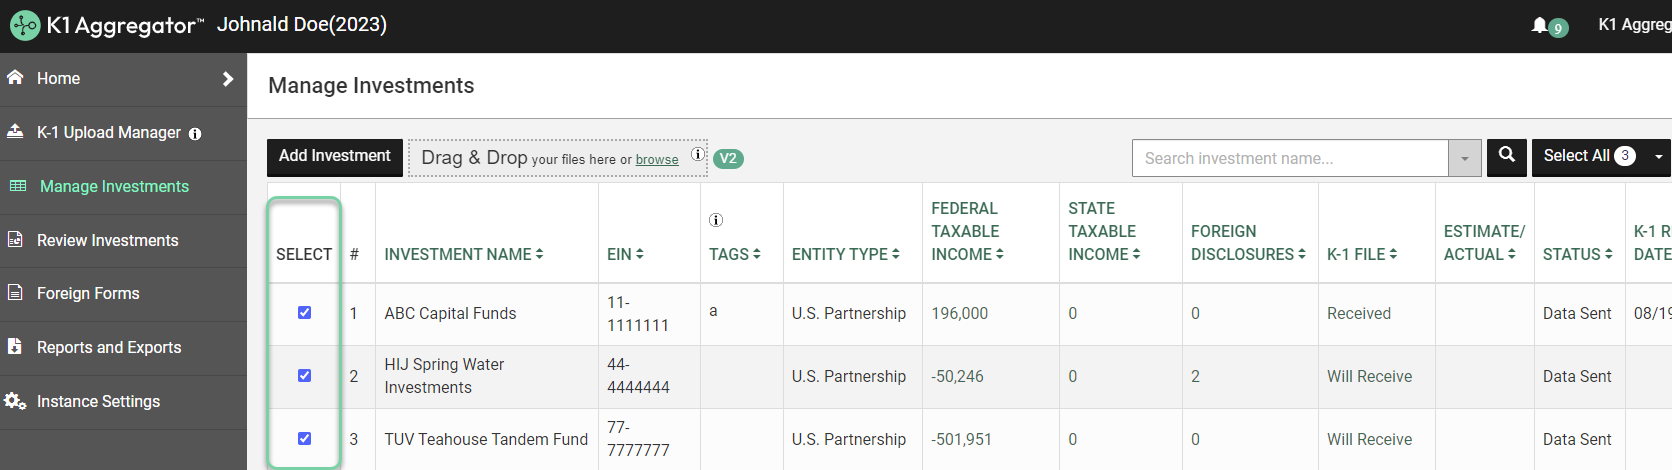Image resolution: width=1672 pixels, height=470 pixels.
Task: Open the notifications bell
Action: coord(1539,25)
